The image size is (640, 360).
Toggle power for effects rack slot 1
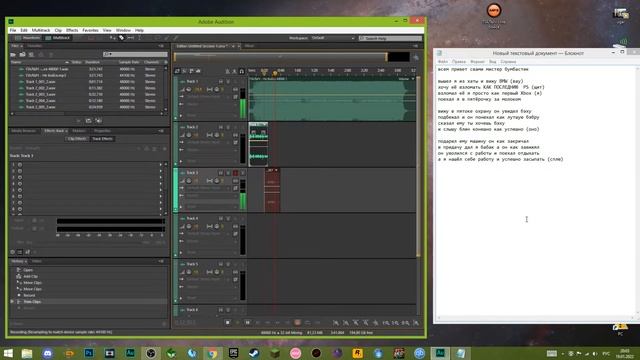pyautogui.click(x=20, y=165)
